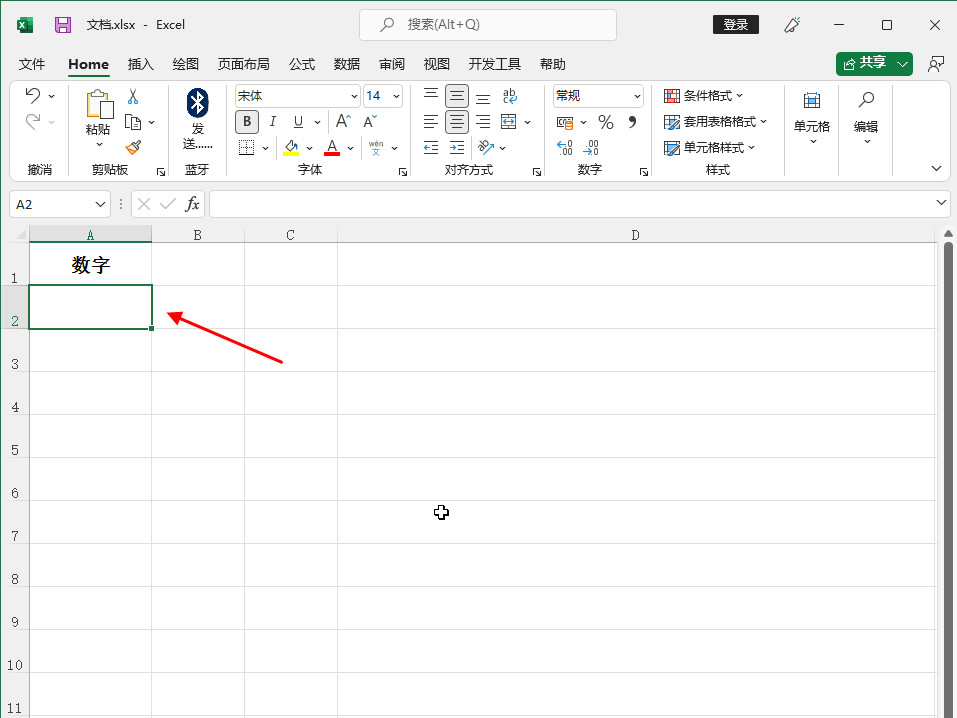
Task: Select cell A1 containing 数字
Action: tap(90, 264)
